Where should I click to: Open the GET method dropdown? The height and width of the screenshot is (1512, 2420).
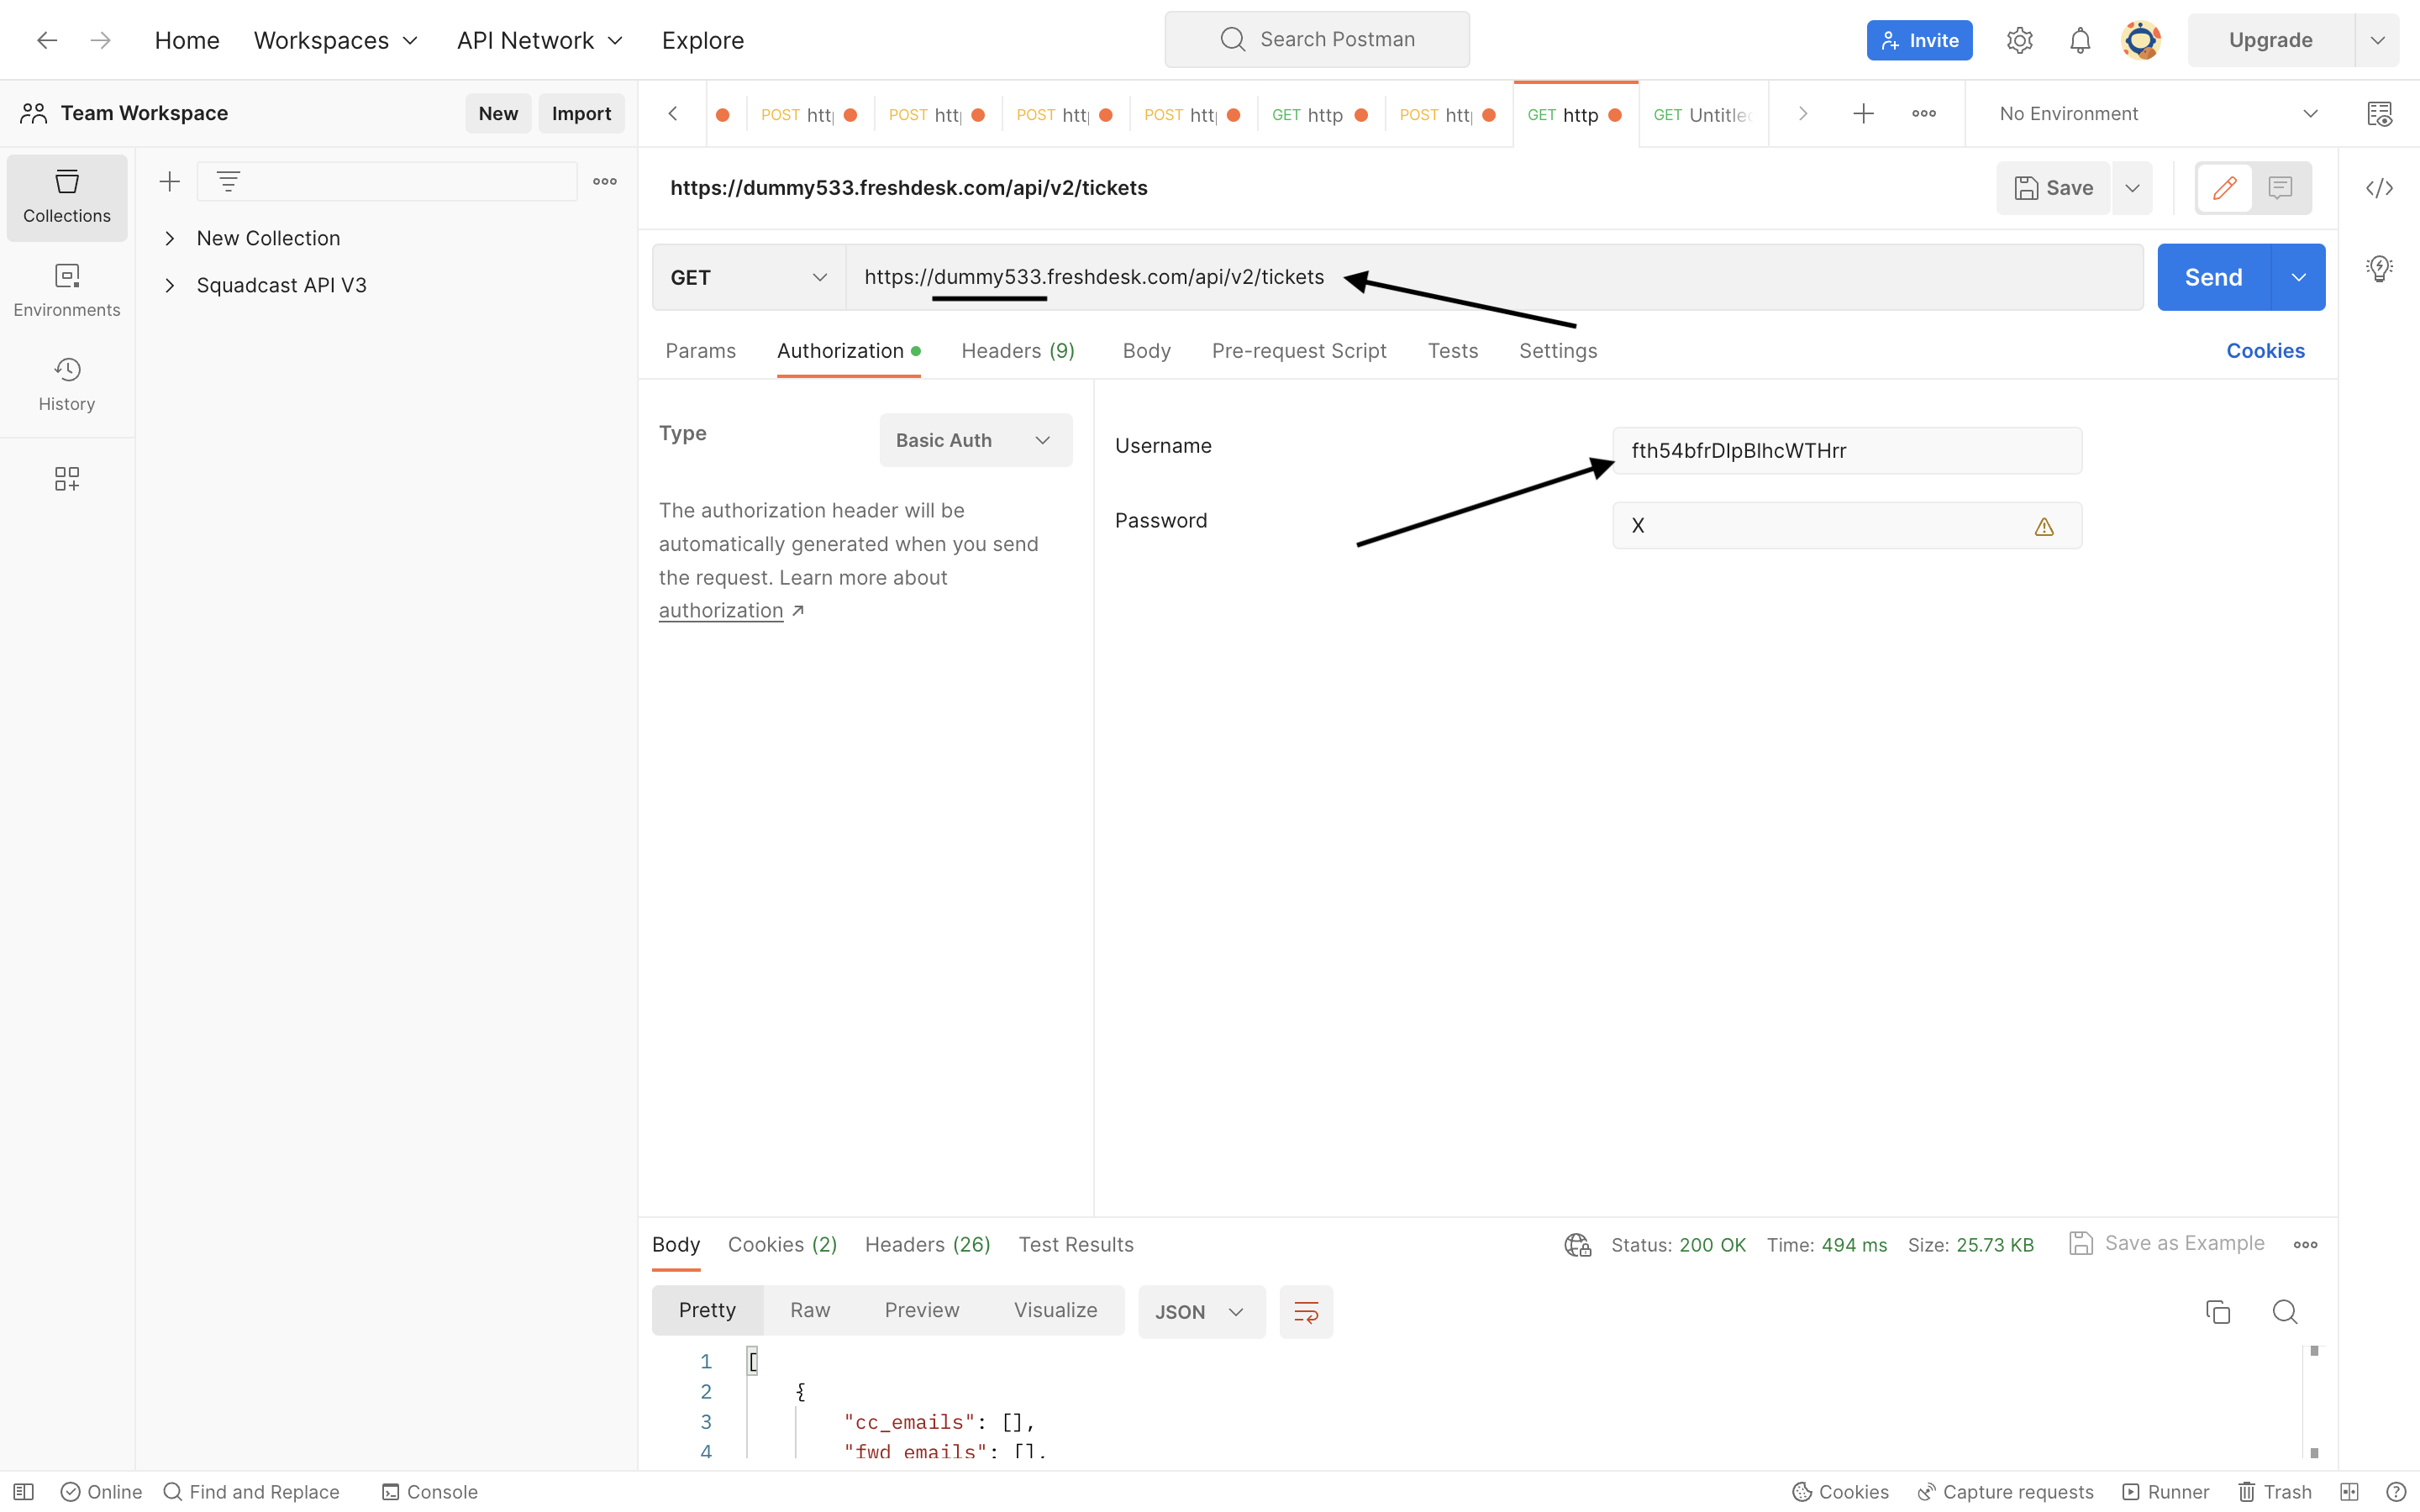pos(748,277)
